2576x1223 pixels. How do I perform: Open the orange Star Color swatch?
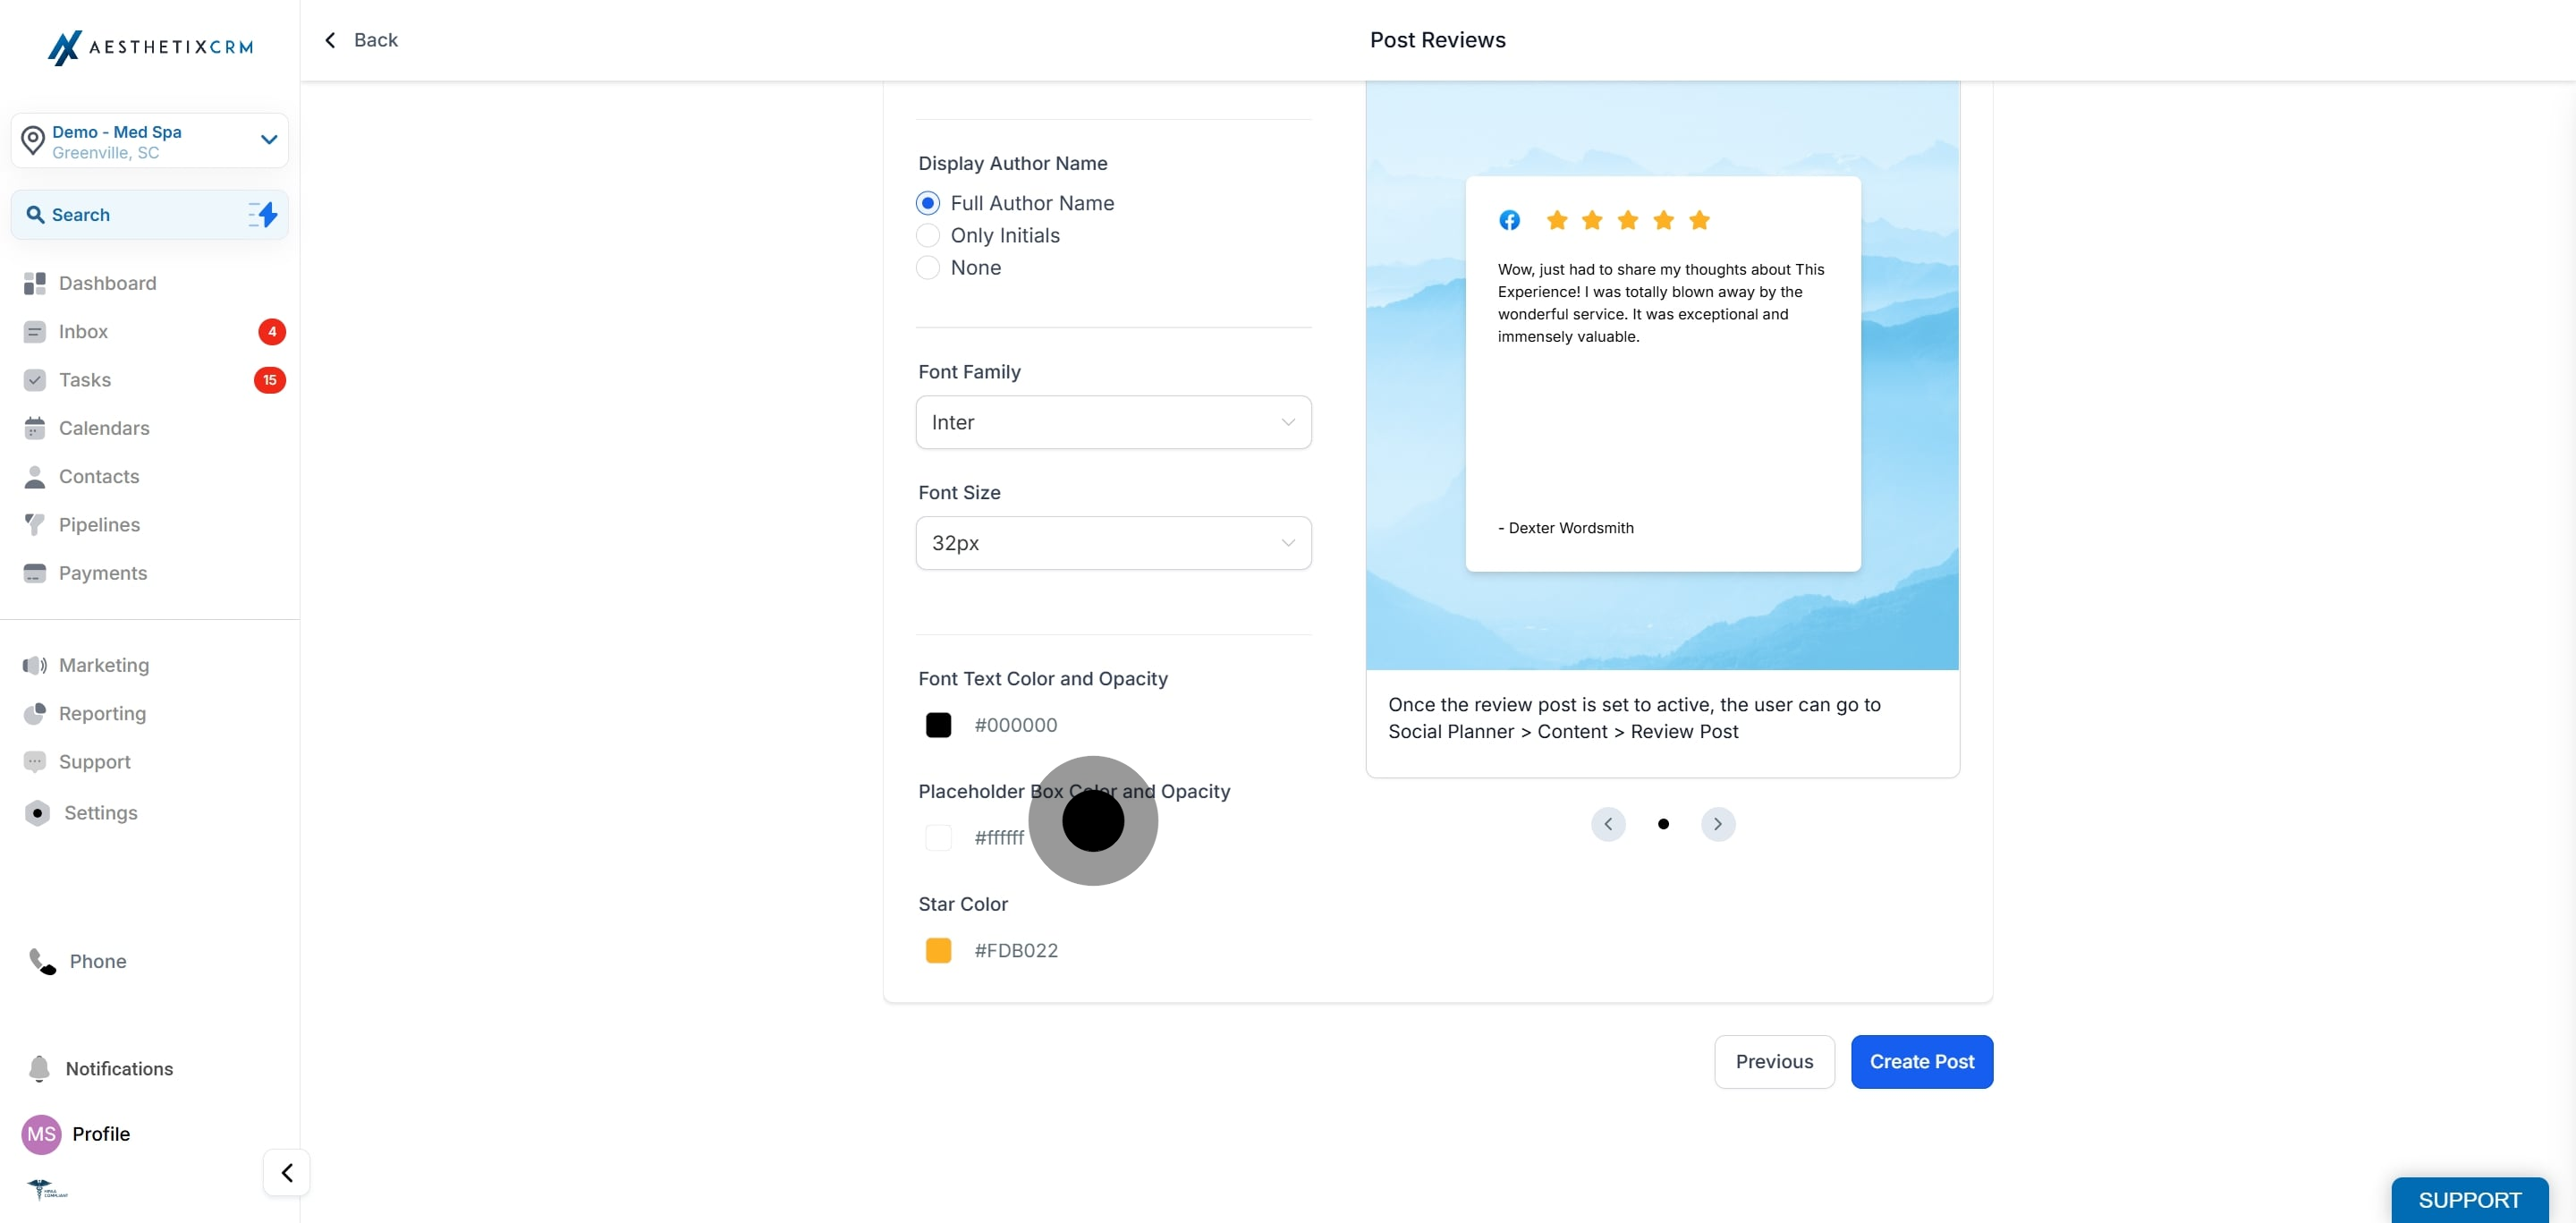(x=938, y=950)
